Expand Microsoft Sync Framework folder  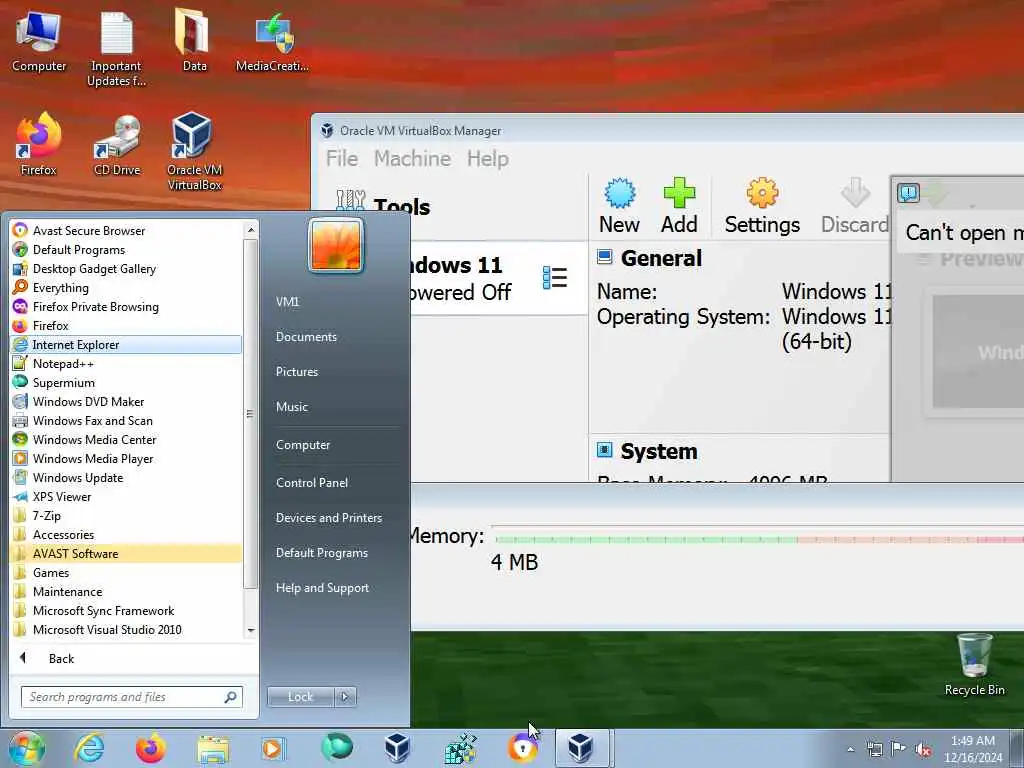click(x=125, y=611)
